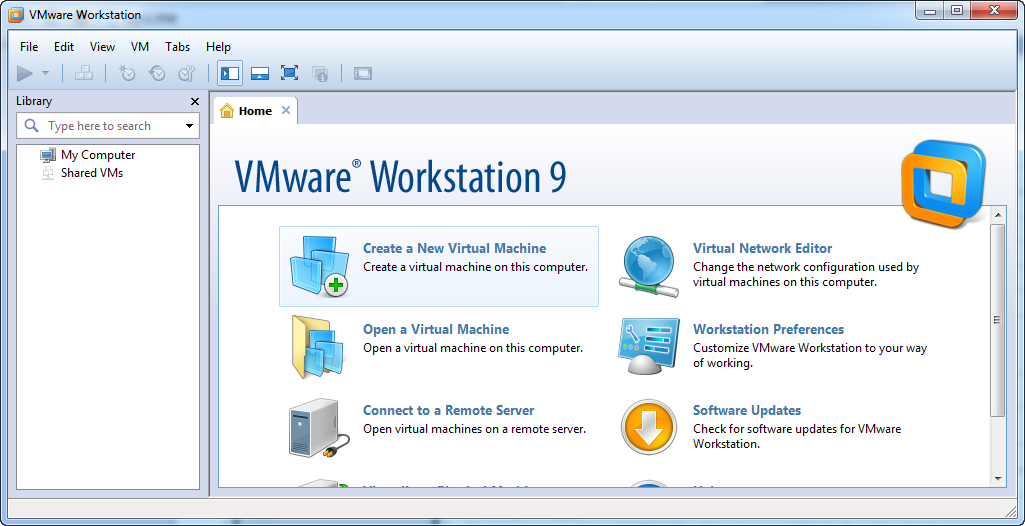The image size is (1025, 526).
Task: Click the remote server tower icon
Action: pos(318,429)
